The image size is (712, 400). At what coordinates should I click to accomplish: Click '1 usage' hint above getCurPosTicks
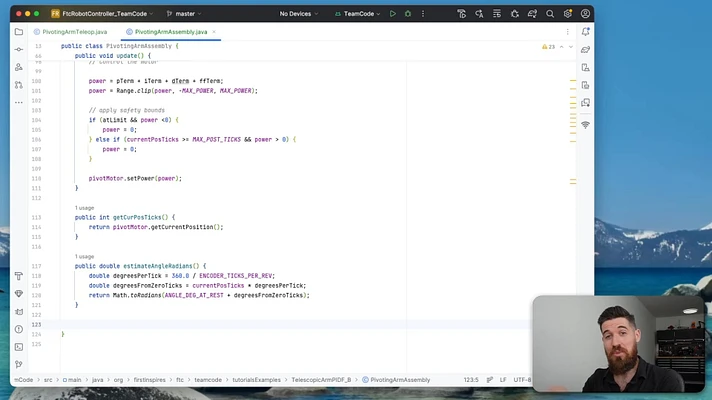click(84, 208)
